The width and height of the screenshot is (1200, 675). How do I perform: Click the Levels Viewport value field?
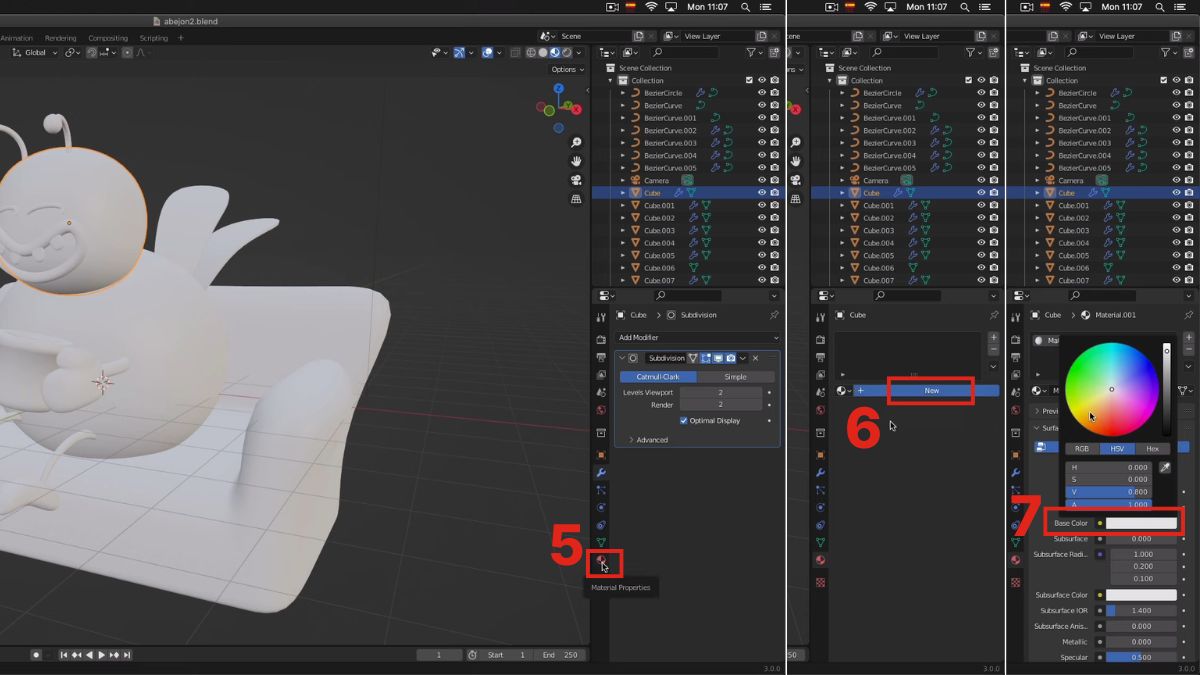click(720, 393)
